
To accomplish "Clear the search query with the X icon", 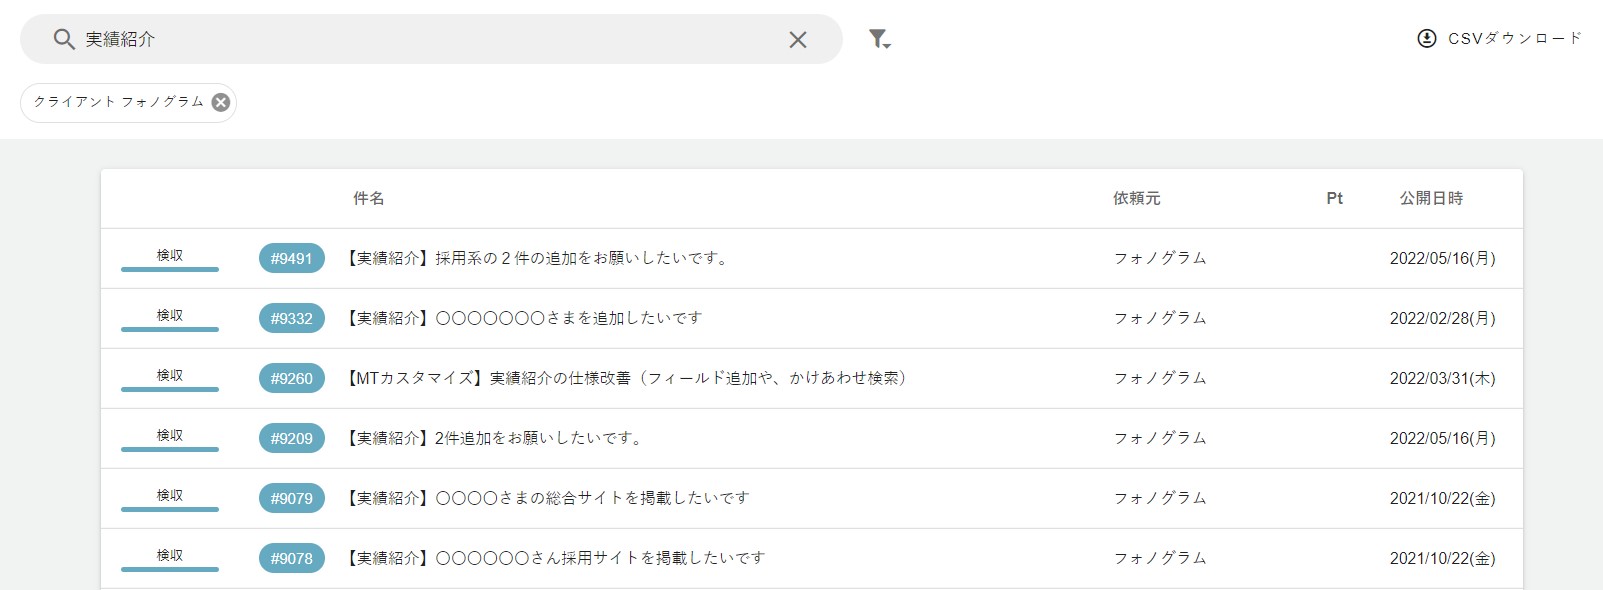I will [797, 40].
